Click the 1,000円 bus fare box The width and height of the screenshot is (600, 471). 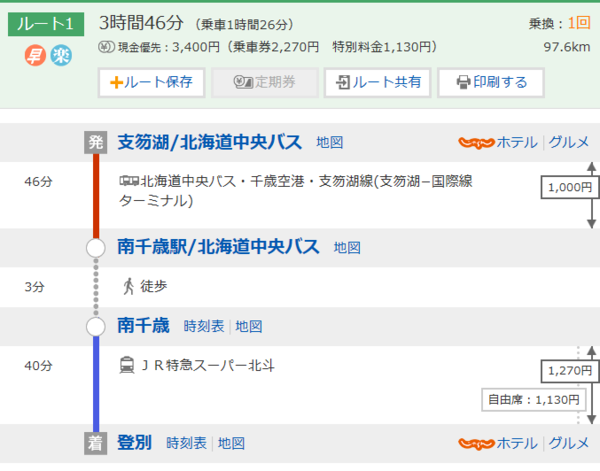pos(567,187)
